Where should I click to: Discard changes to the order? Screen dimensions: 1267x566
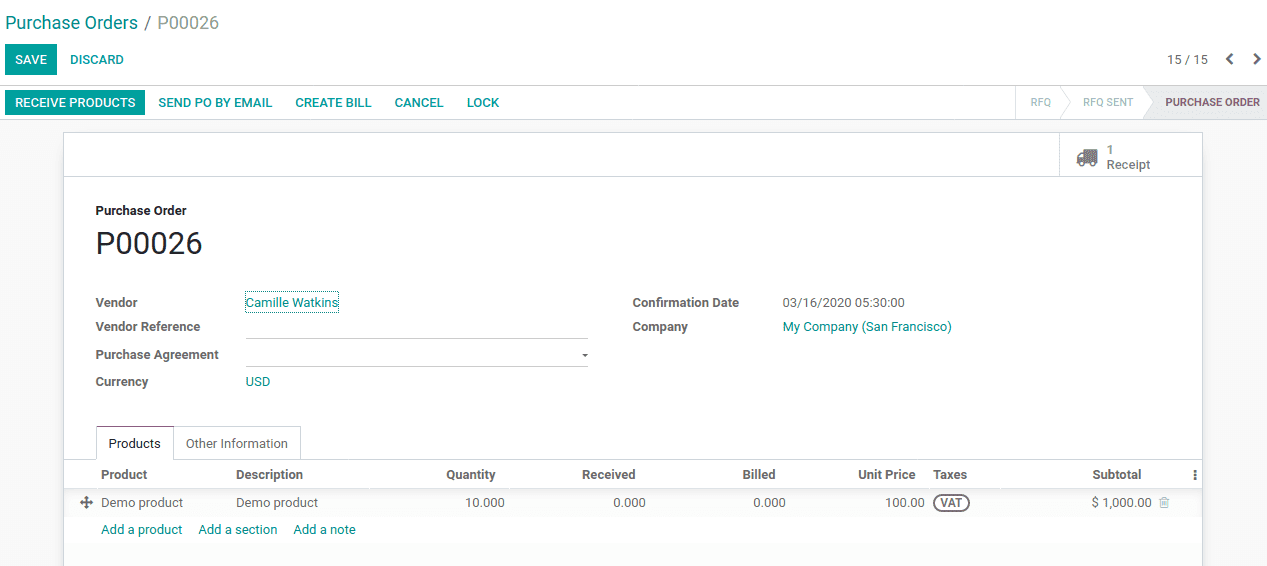[x=97, y=60]
